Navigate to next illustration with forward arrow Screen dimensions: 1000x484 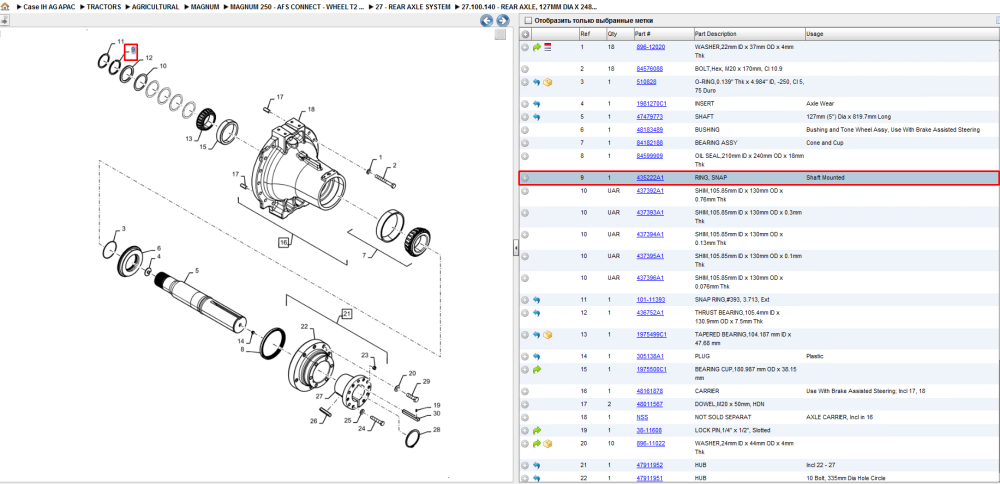coord(503,20)
